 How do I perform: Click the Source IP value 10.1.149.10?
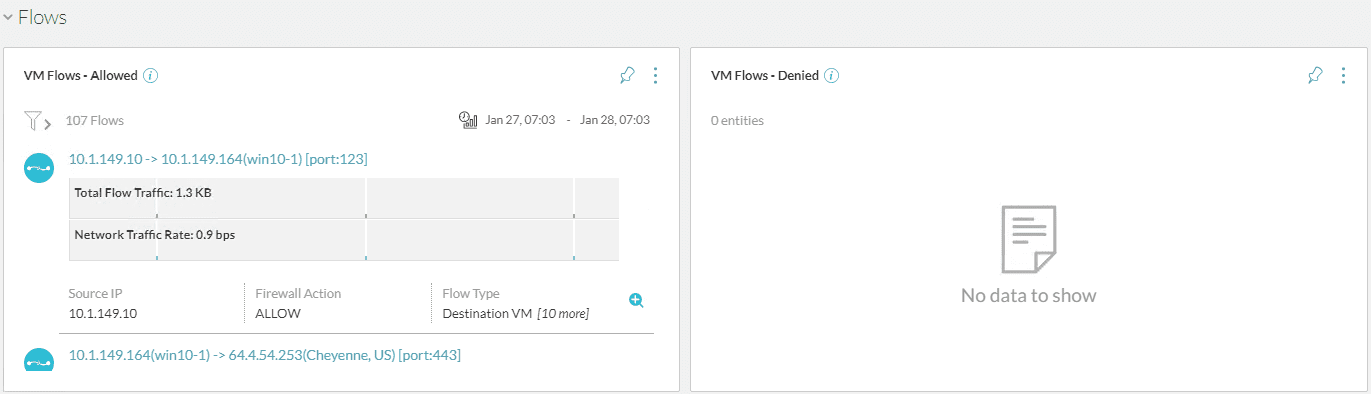click(x=102, y=314)
